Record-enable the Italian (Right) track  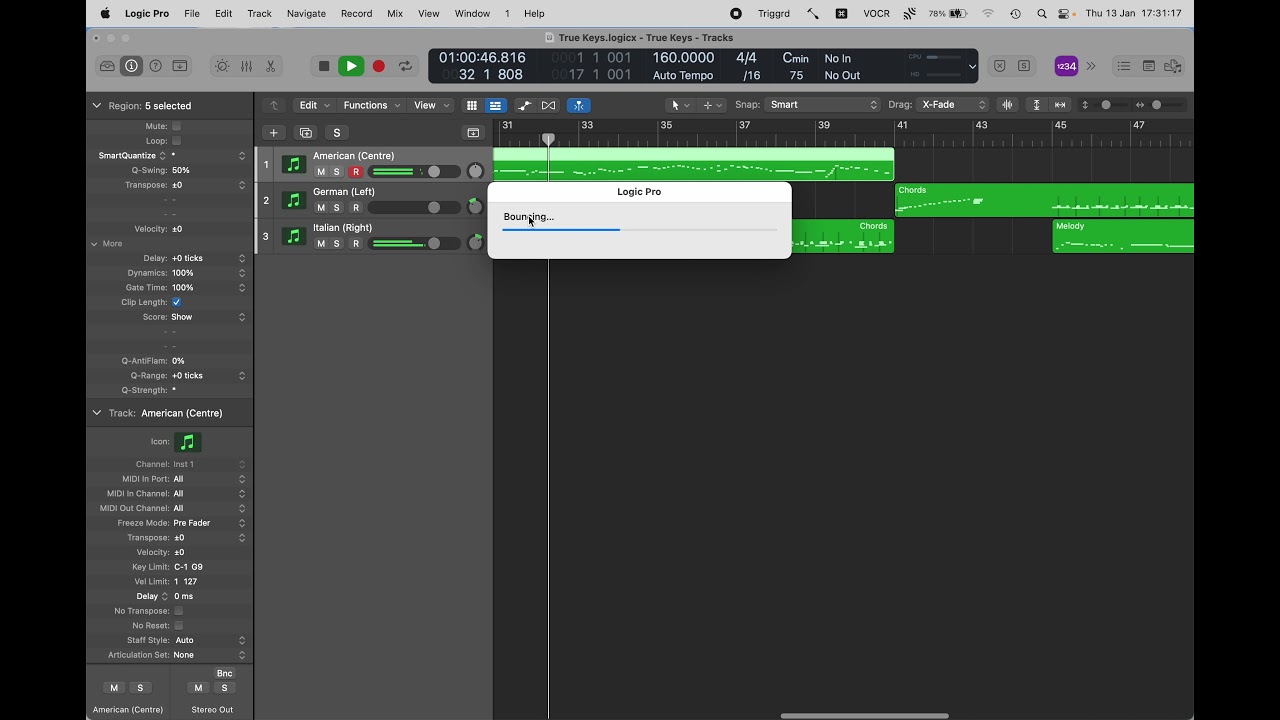[x=355, y=244]
